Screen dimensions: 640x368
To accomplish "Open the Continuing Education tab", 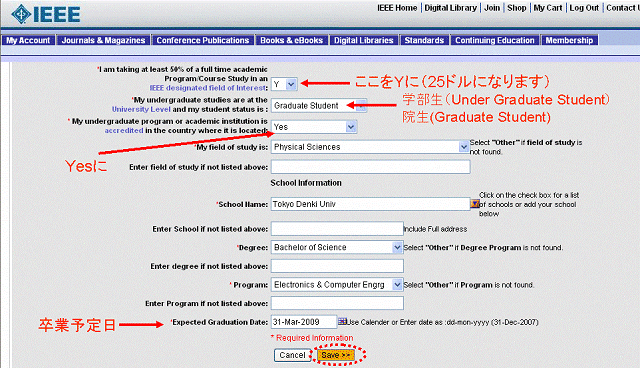I will point(495,40).
